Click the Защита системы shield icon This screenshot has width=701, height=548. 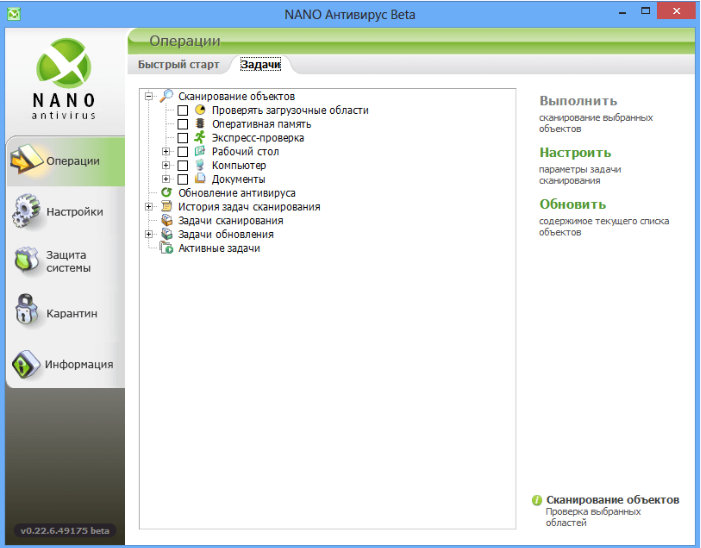point(26,261)
